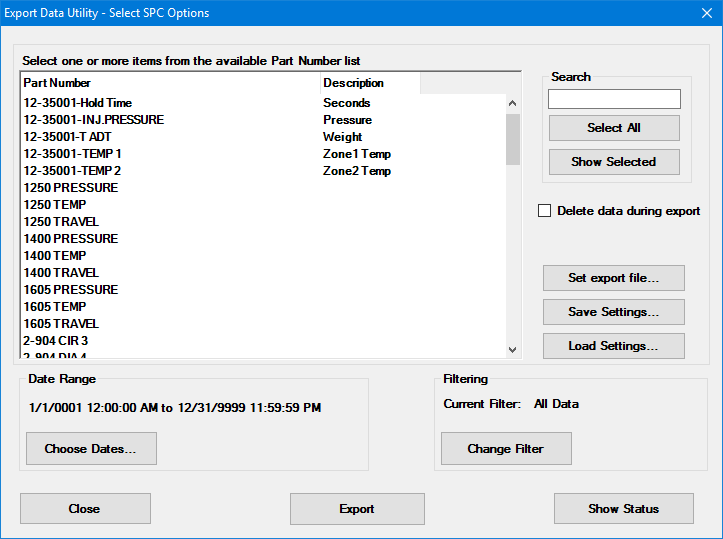
Task: Sort by the Part Number column header
Action: click(170, 83)
